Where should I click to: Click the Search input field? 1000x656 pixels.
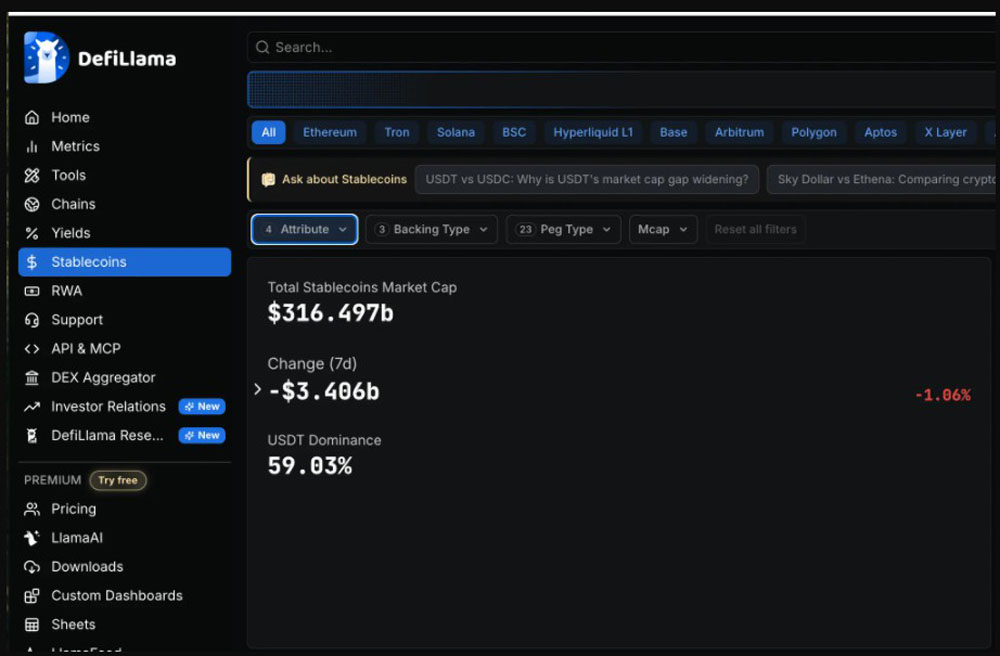click(622, 47)
